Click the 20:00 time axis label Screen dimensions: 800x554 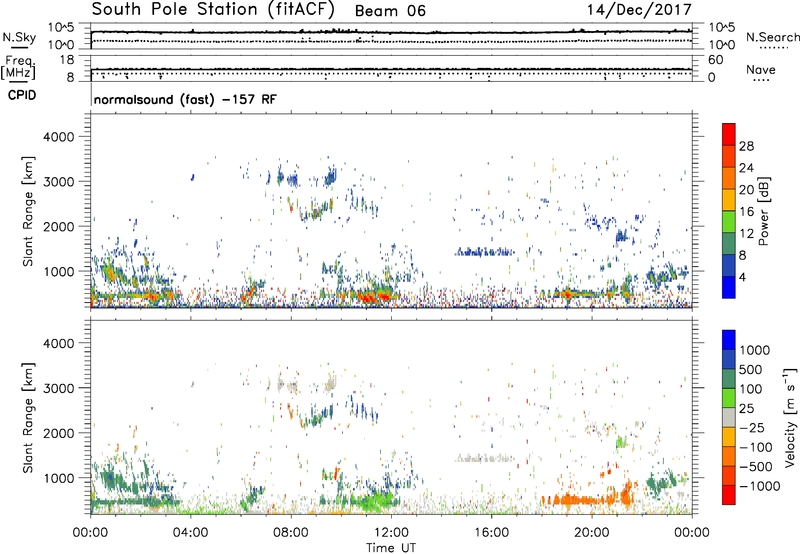click(x=592, y=533)
